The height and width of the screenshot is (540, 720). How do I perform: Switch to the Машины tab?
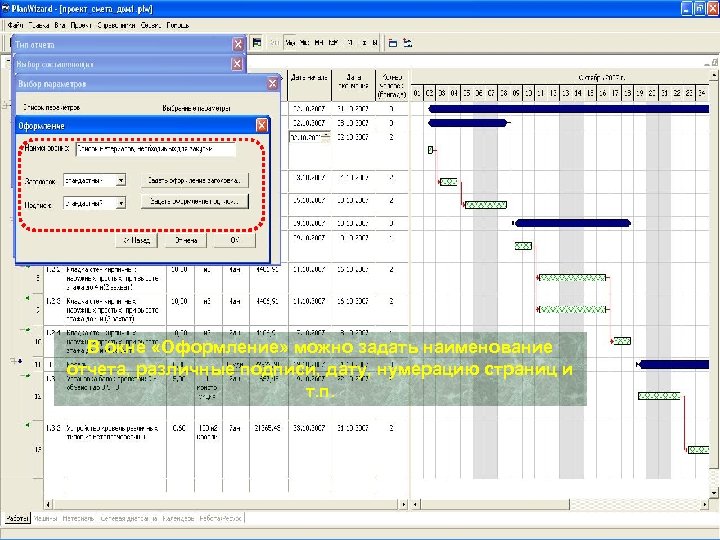tap(45, 518)
